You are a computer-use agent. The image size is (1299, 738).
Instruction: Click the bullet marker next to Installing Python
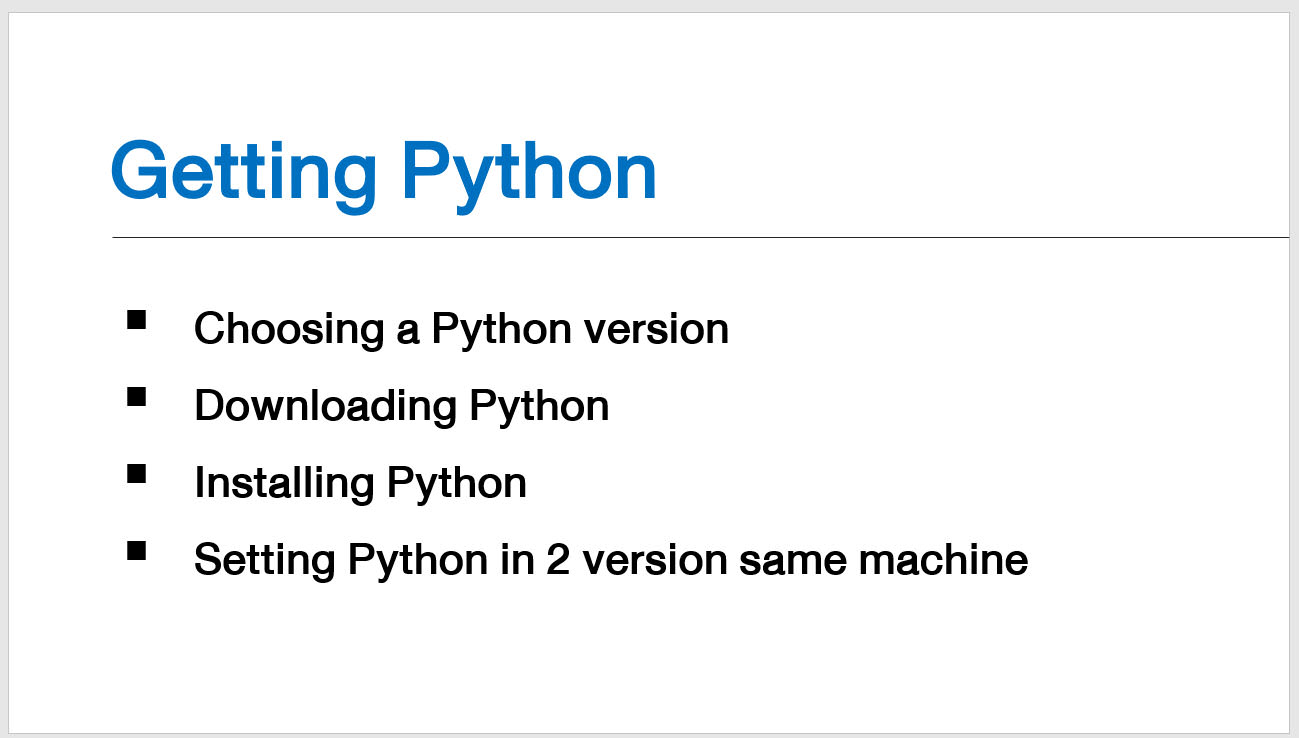tap(137, 474)
